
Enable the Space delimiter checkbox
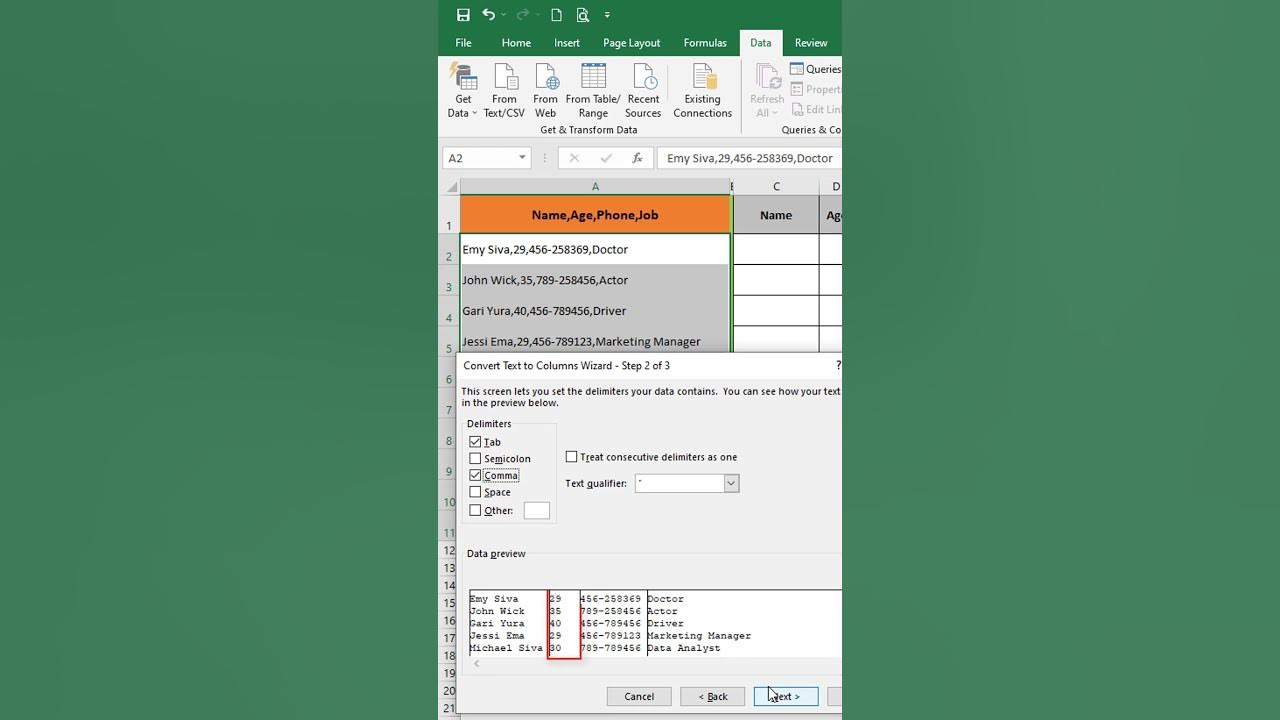point(475,492)
